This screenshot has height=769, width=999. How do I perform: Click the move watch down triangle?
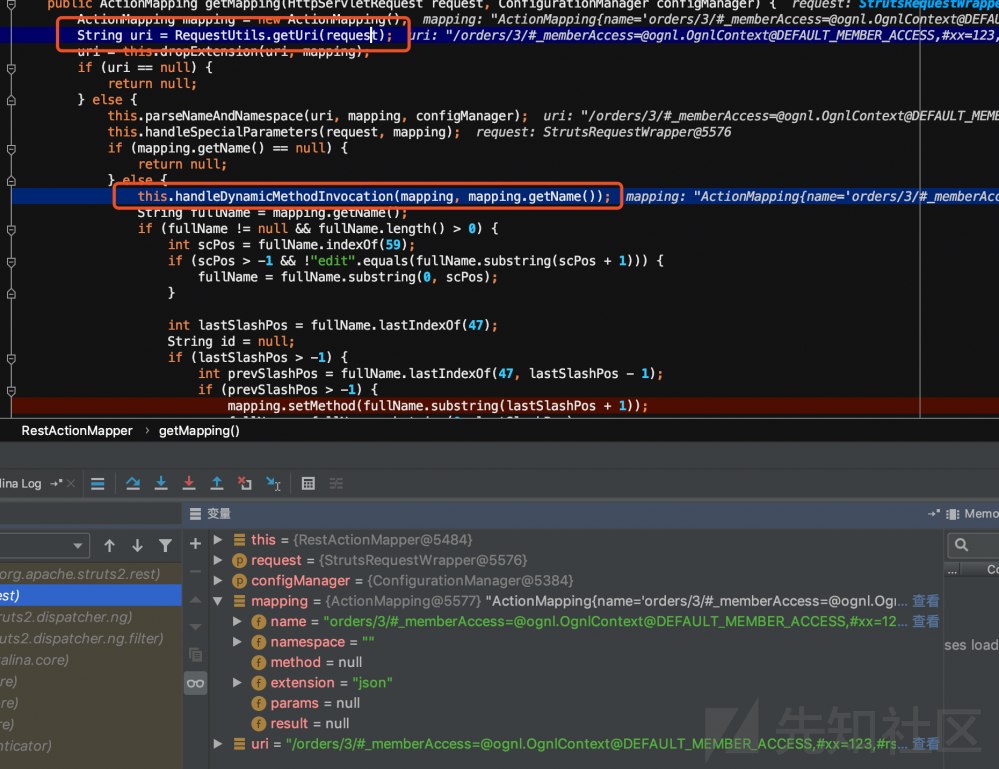click(x=196, y=627)
